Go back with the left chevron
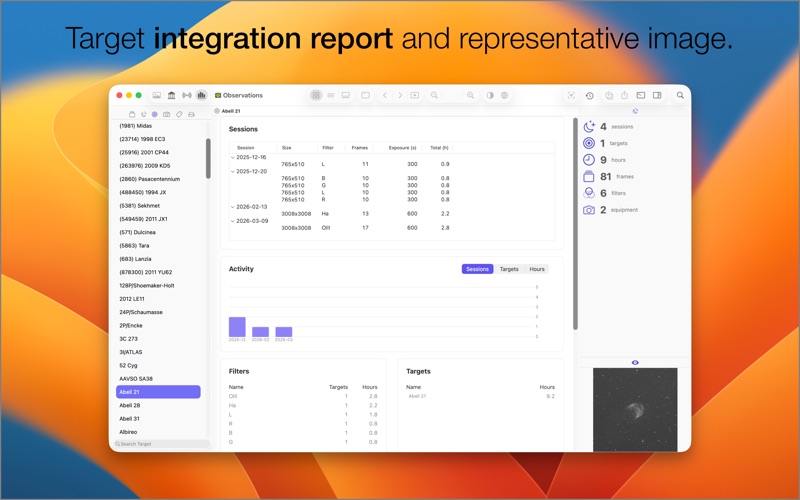This screenshot has height=500, width=800. click(x=385, y=95)
